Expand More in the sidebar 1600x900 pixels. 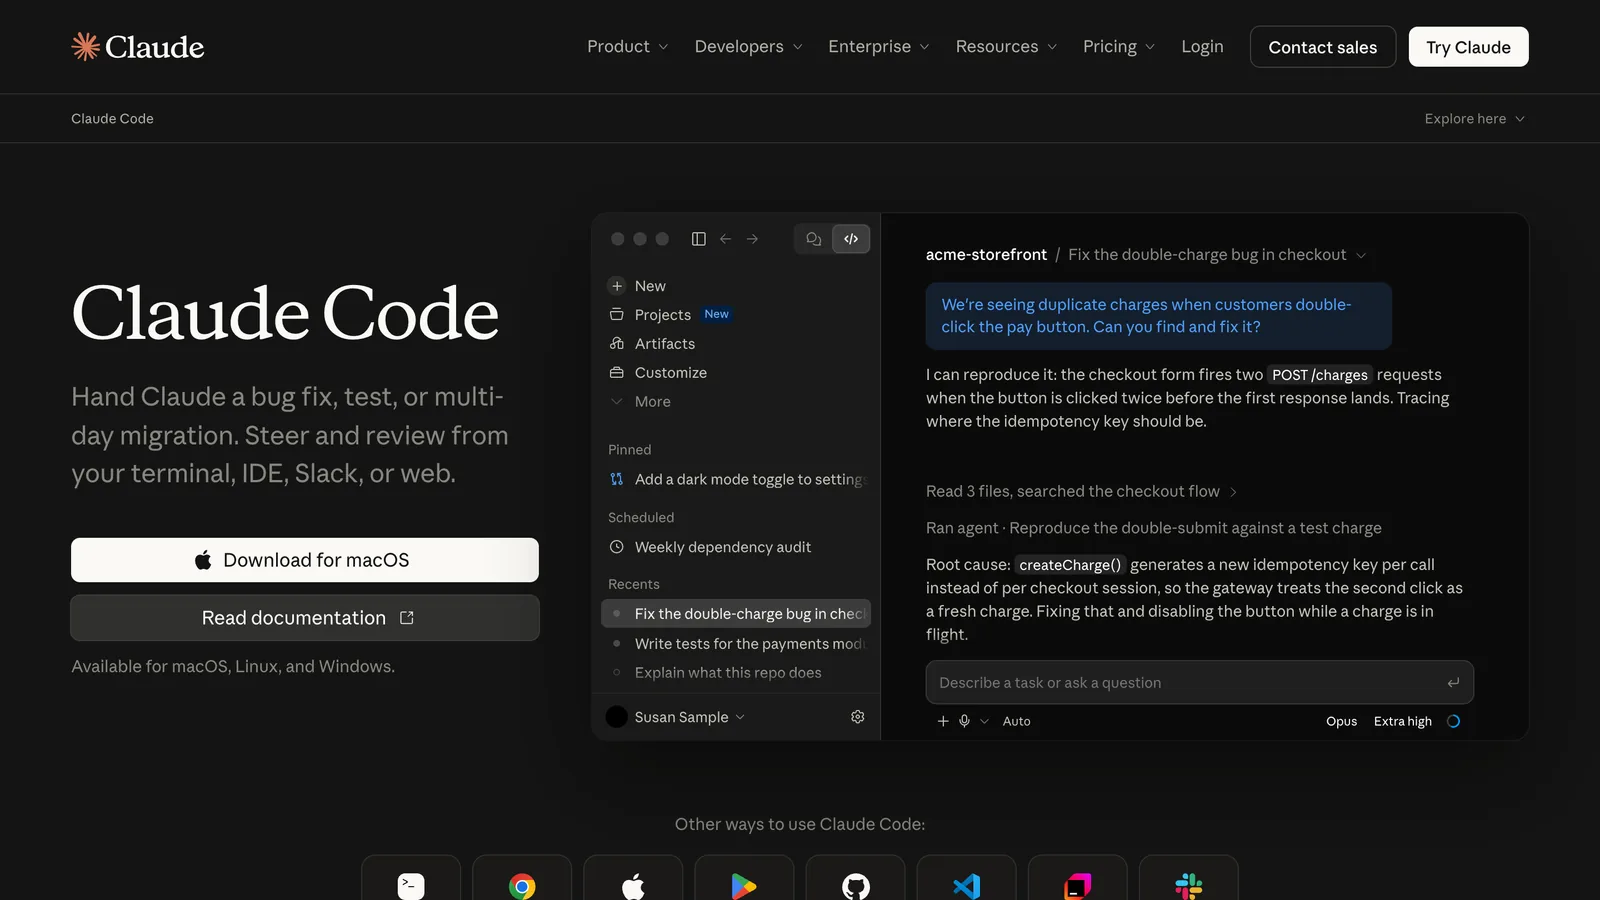coord(640,402)
